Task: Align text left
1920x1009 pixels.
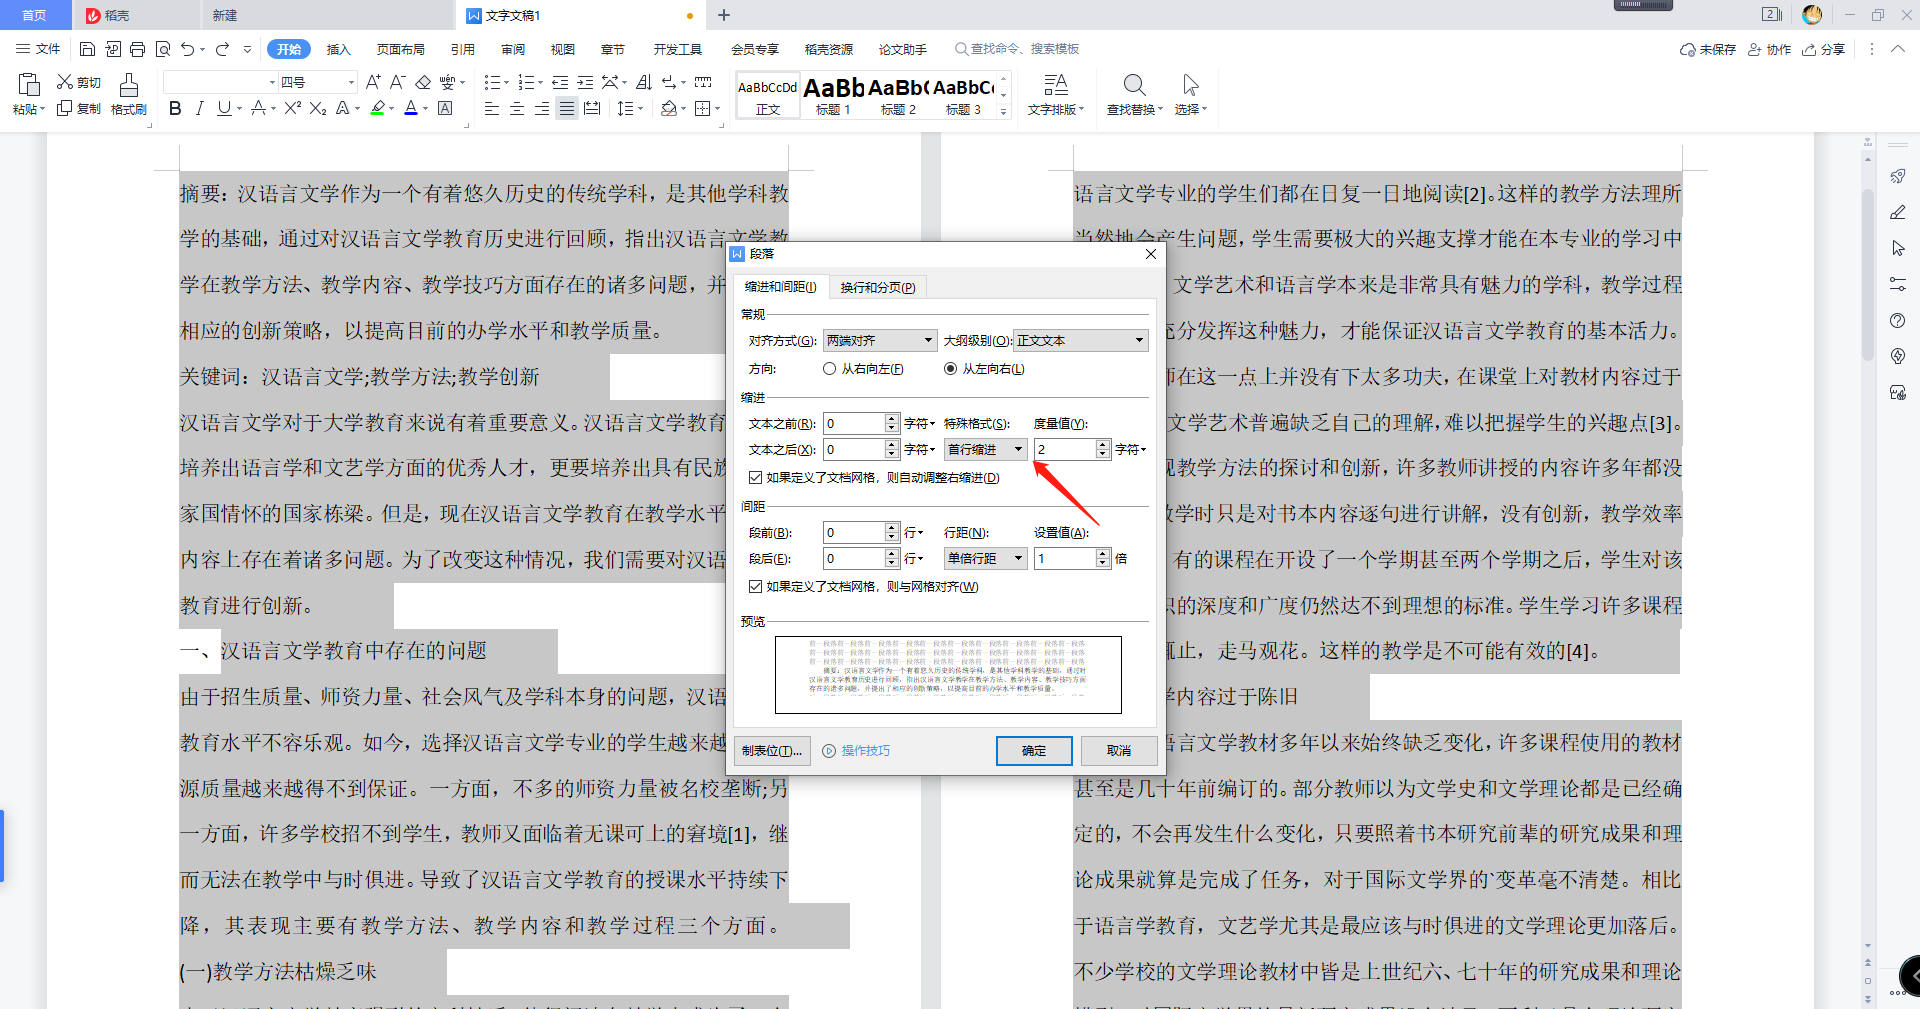Action: tap(492, 108)
